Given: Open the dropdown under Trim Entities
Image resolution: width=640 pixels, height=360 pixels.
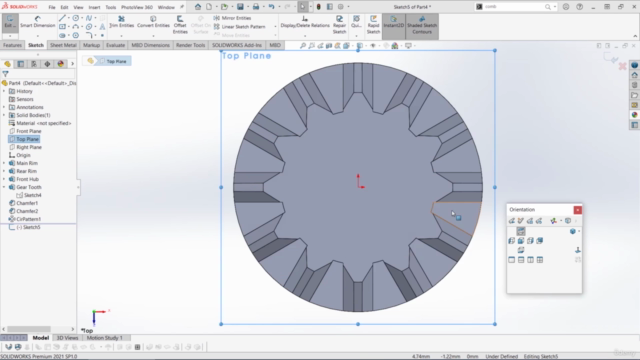Looking at the screenshot, I should pos(121,36).
